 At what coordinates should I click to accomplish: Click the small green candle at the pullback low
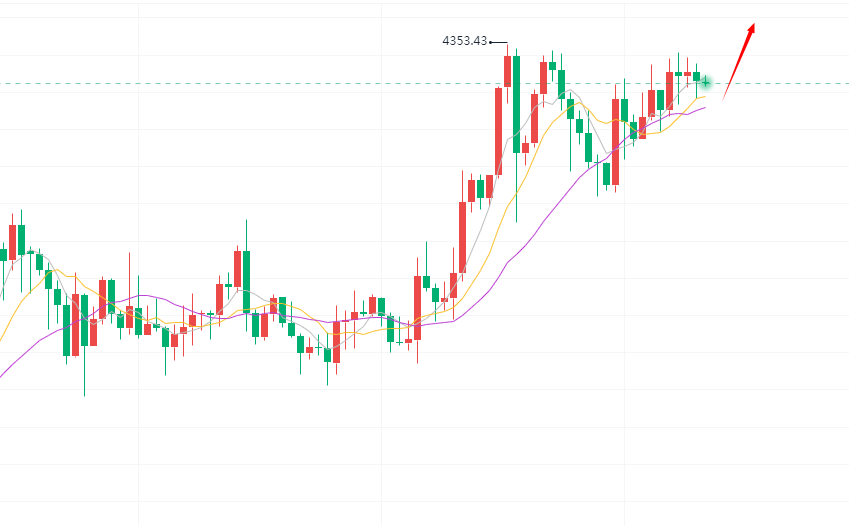pyautogui.click(x=605, y=174)
